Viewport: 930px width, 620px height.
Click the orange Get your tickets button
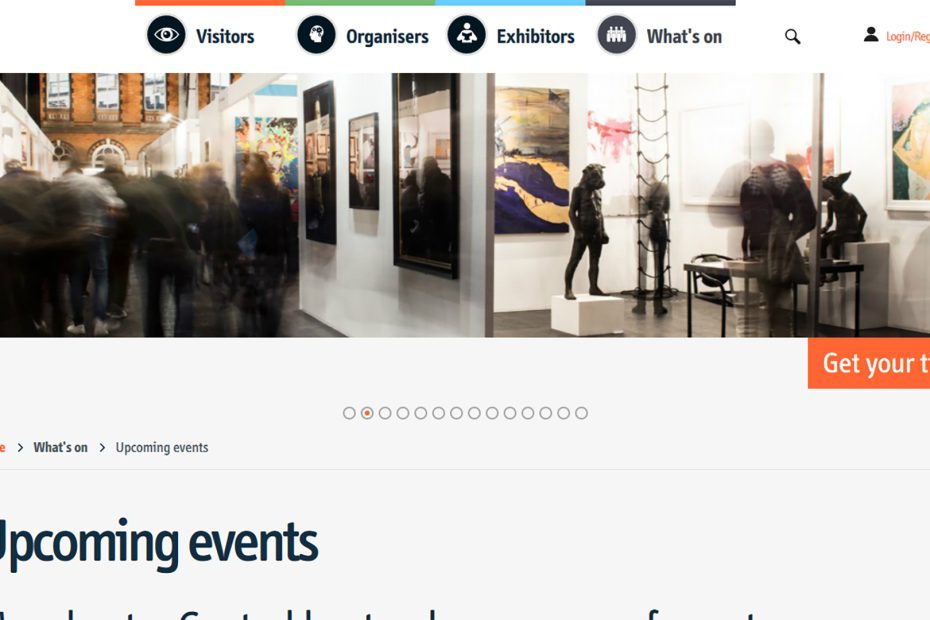[x=869, y=363]
